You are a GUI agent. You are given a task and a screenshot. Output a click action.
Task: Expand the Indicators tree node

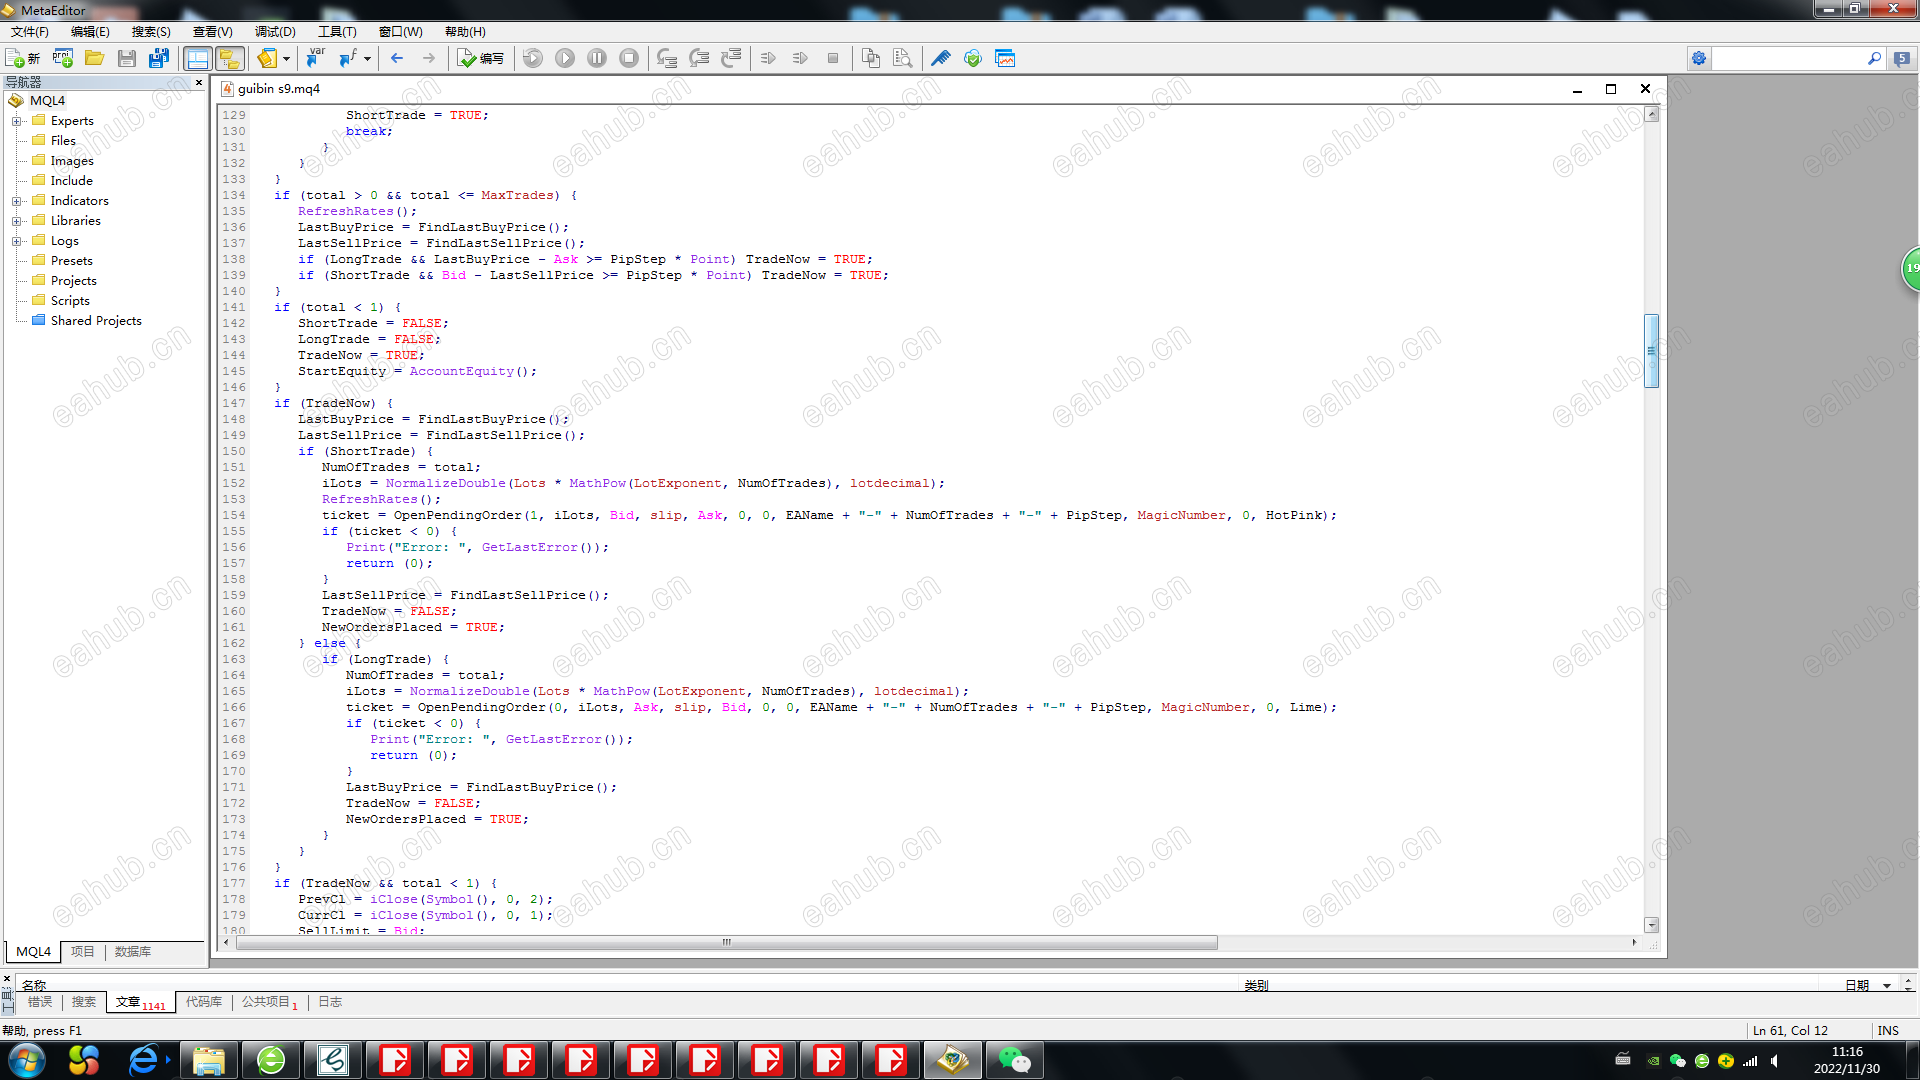pyautogui.click(x=16, y=201)
